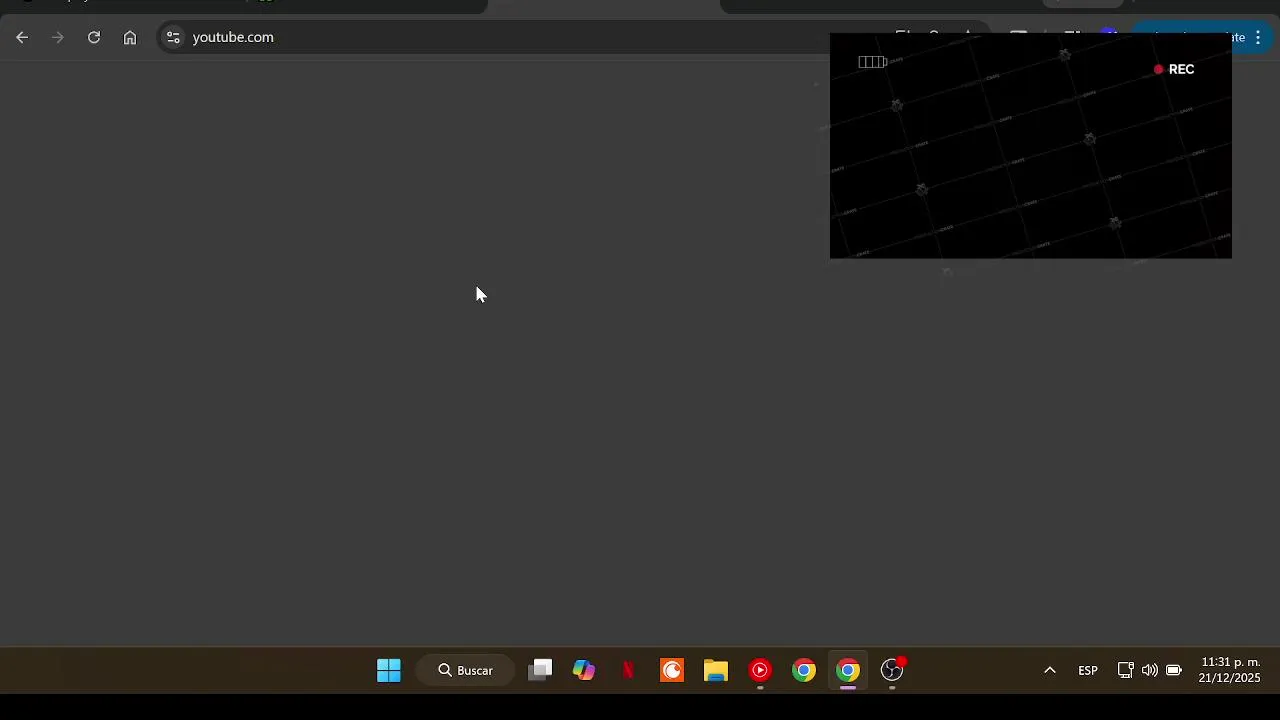Go back to the previous page
1280x720 pixels.
point(22,37)
